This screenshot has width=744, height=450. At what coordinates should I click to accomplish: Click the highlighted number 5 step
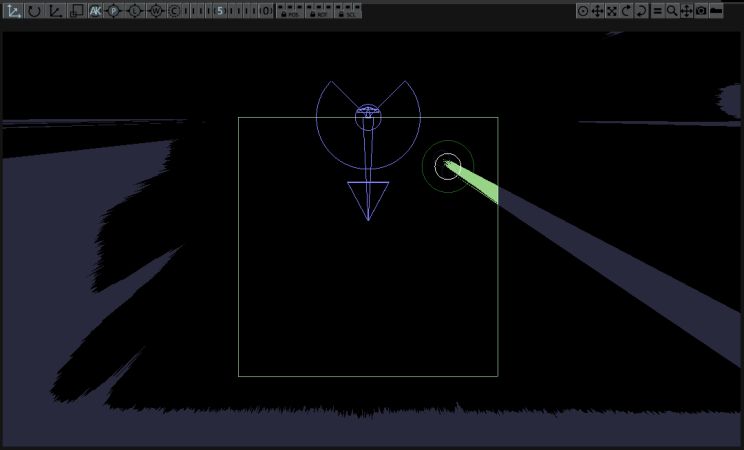click(219, 11)
